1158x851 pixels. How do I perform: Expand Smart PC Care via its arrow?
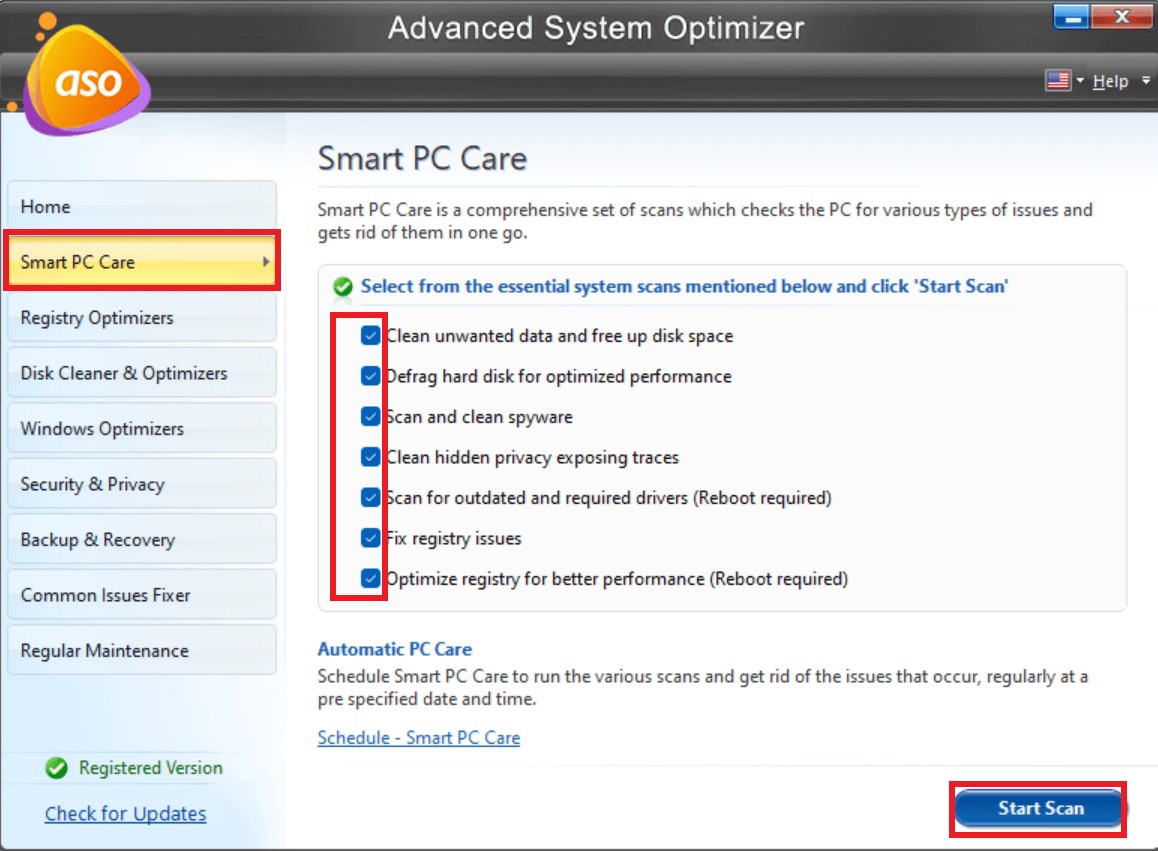click(265, 262)
